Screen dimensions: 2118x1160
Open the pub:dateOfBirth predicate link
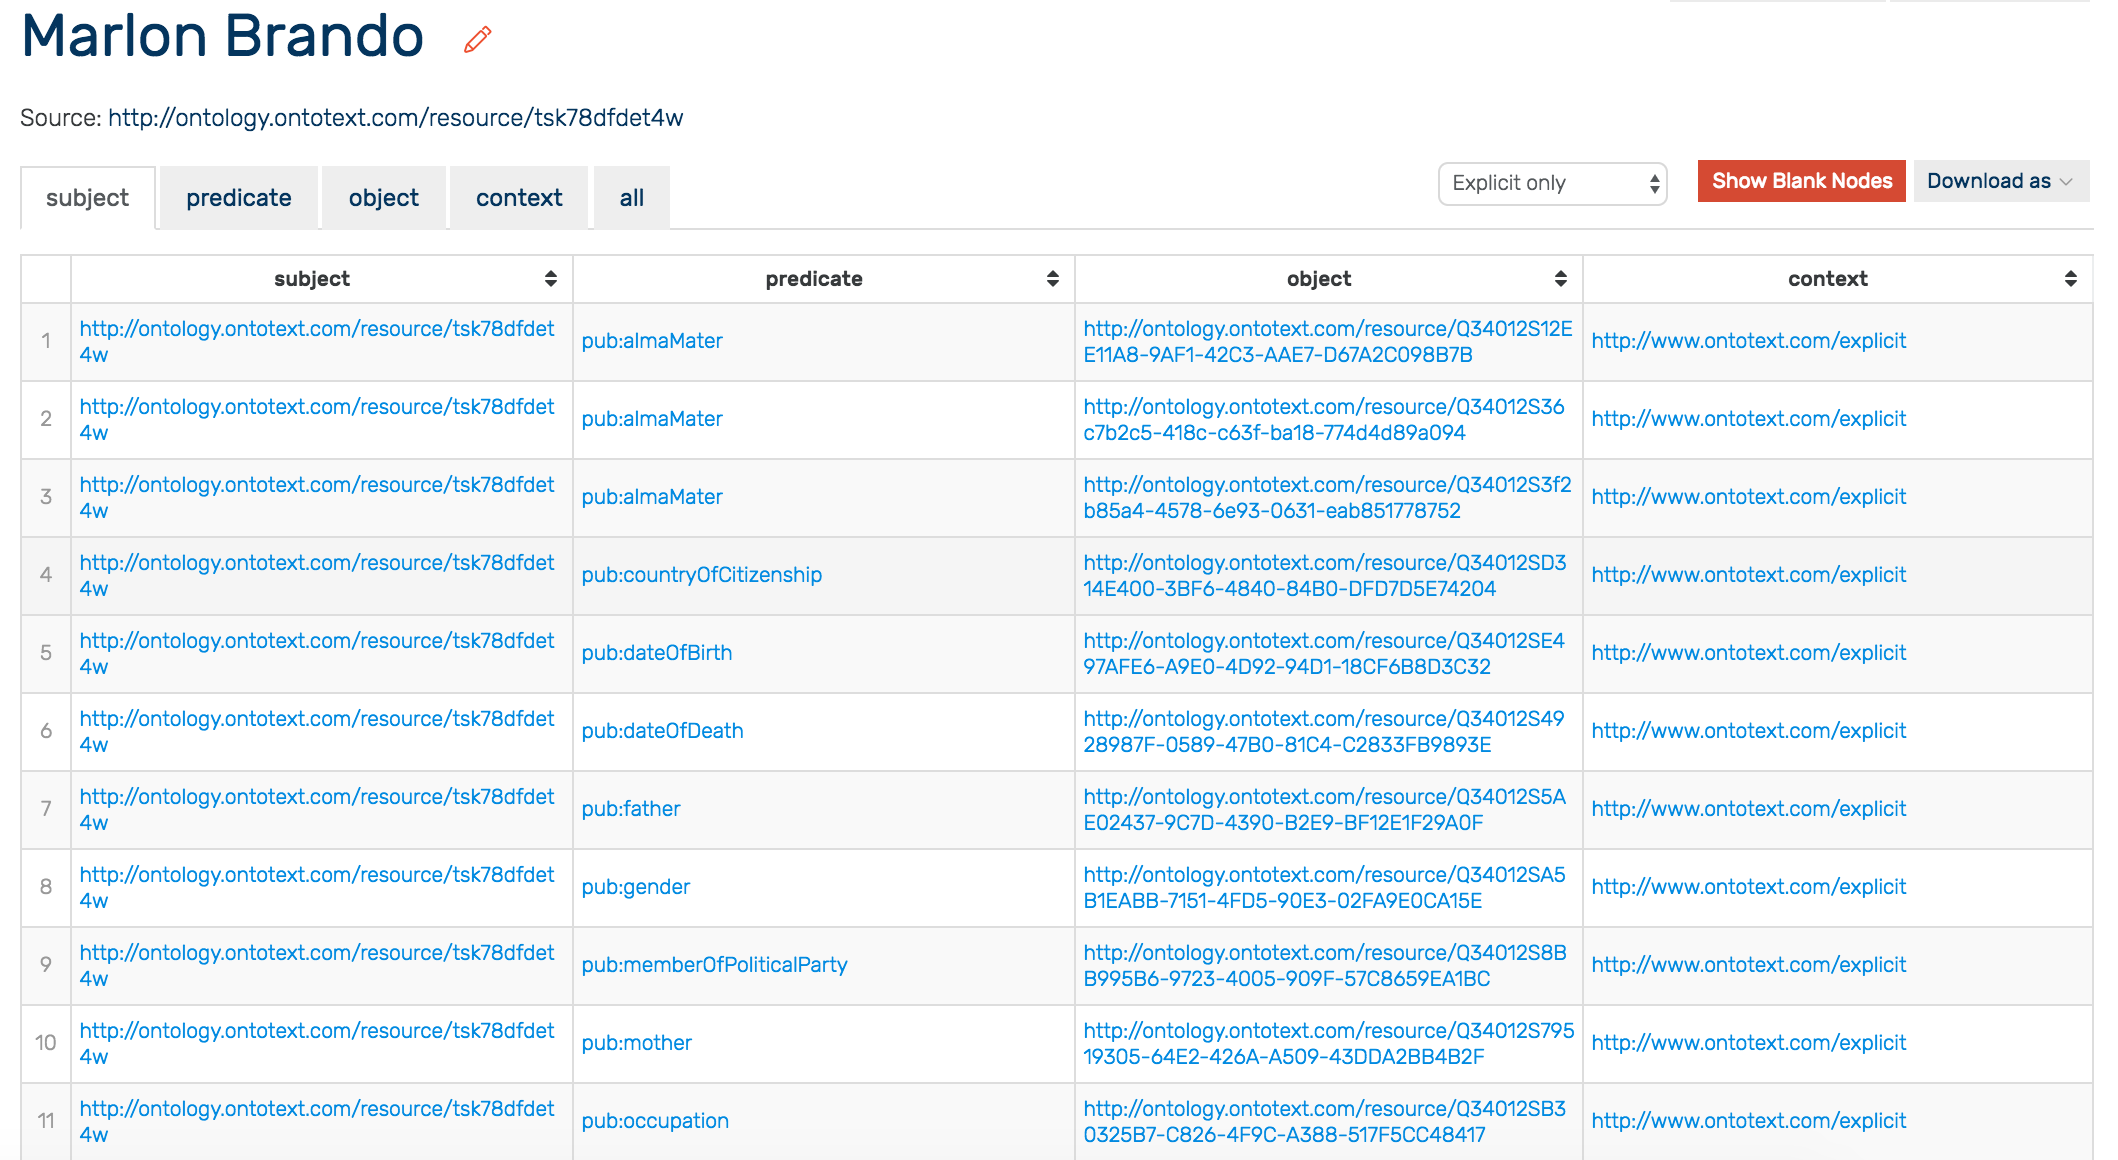tap(657, 653)
